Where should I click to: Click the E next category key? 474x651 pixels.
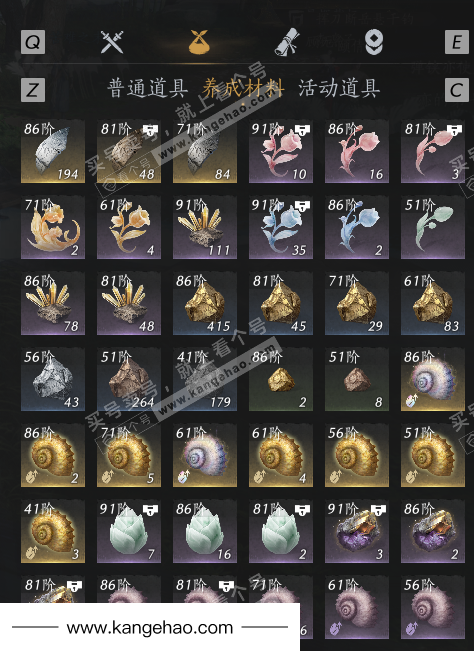[457, 42]
